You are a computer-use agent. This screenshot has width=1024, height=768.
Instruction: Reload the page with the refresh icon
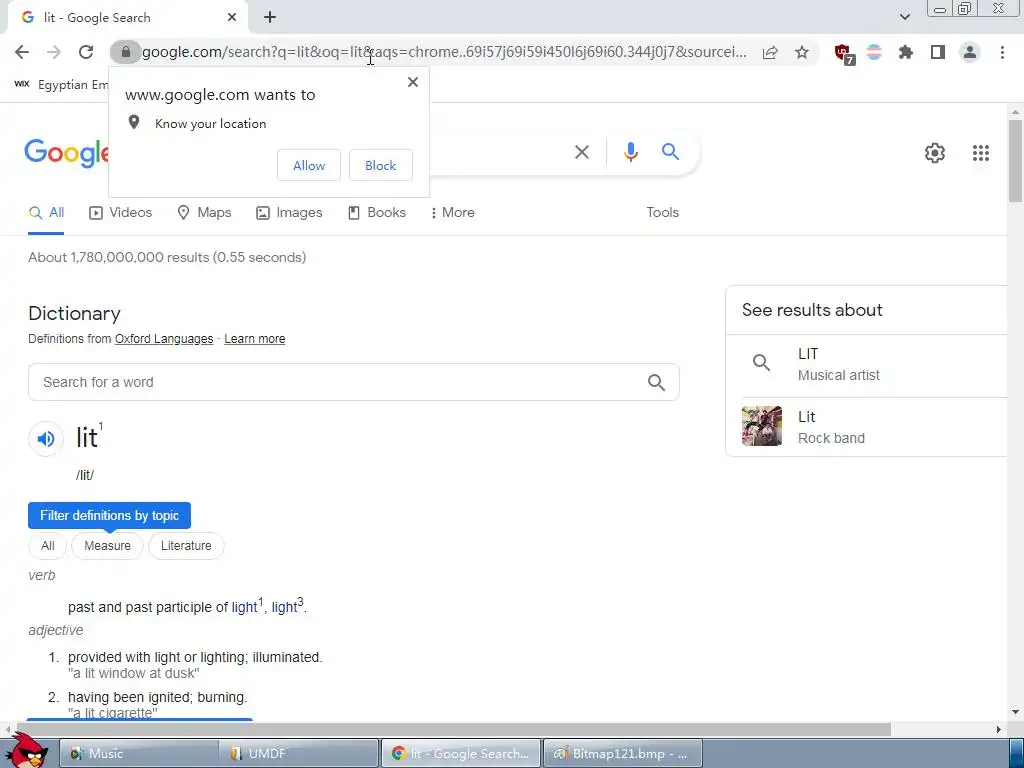pyautogui.click(x=86, y=52)
